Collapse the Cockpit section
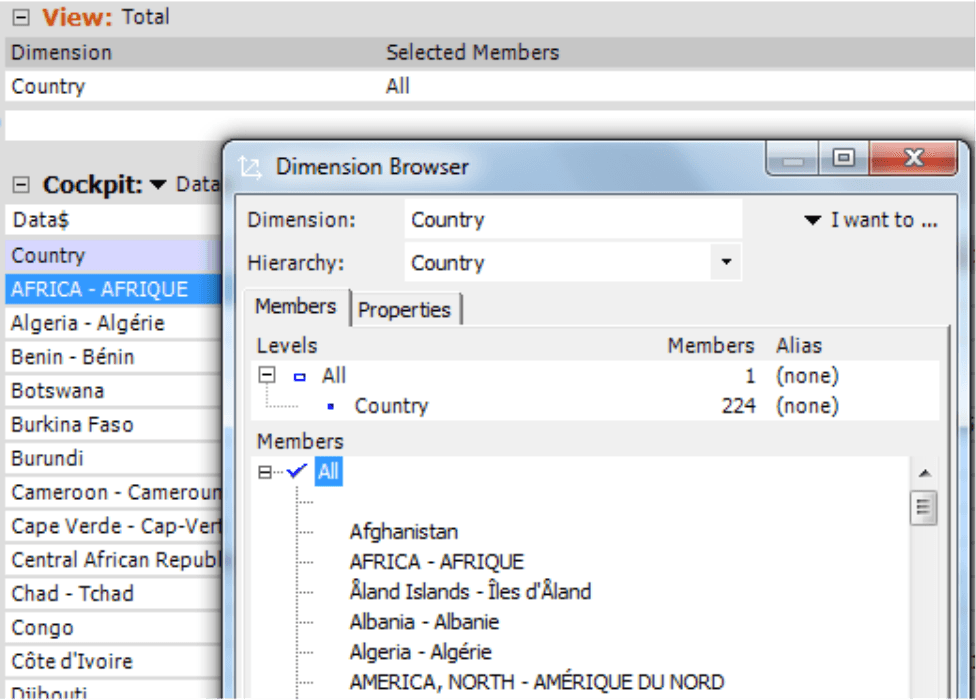This screenshot has height=700, width=976. tap(21, 185)
